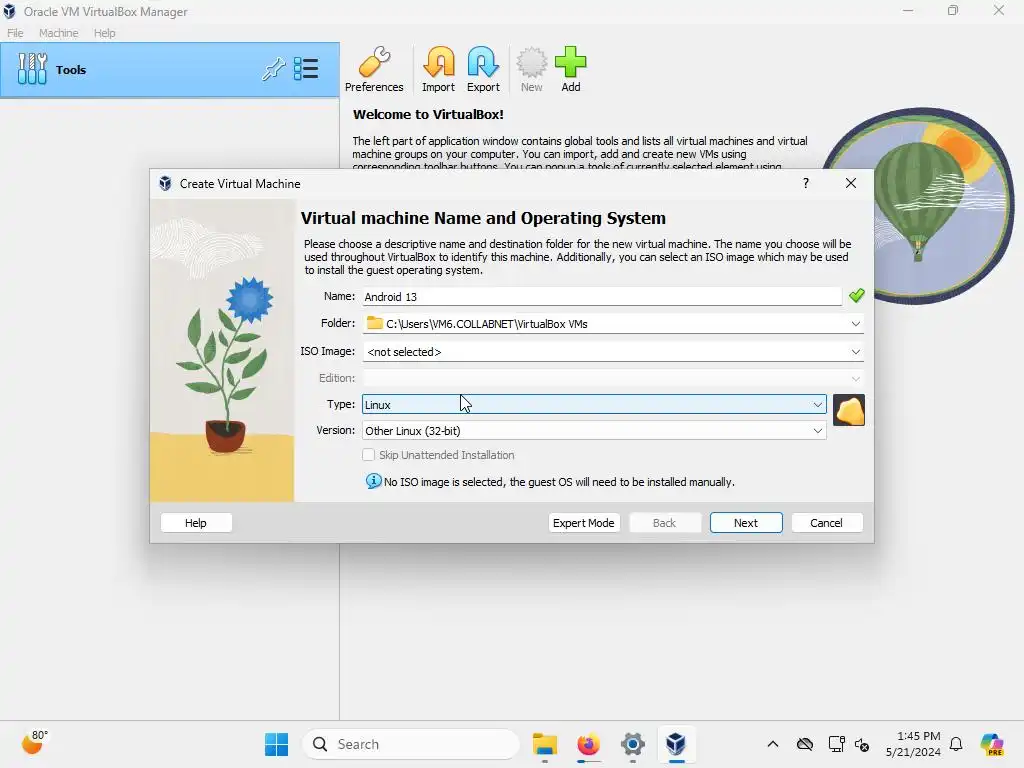Click the Name field containing Android 13
This screenshot has width=1024, height=768.
tap(602, 296)
